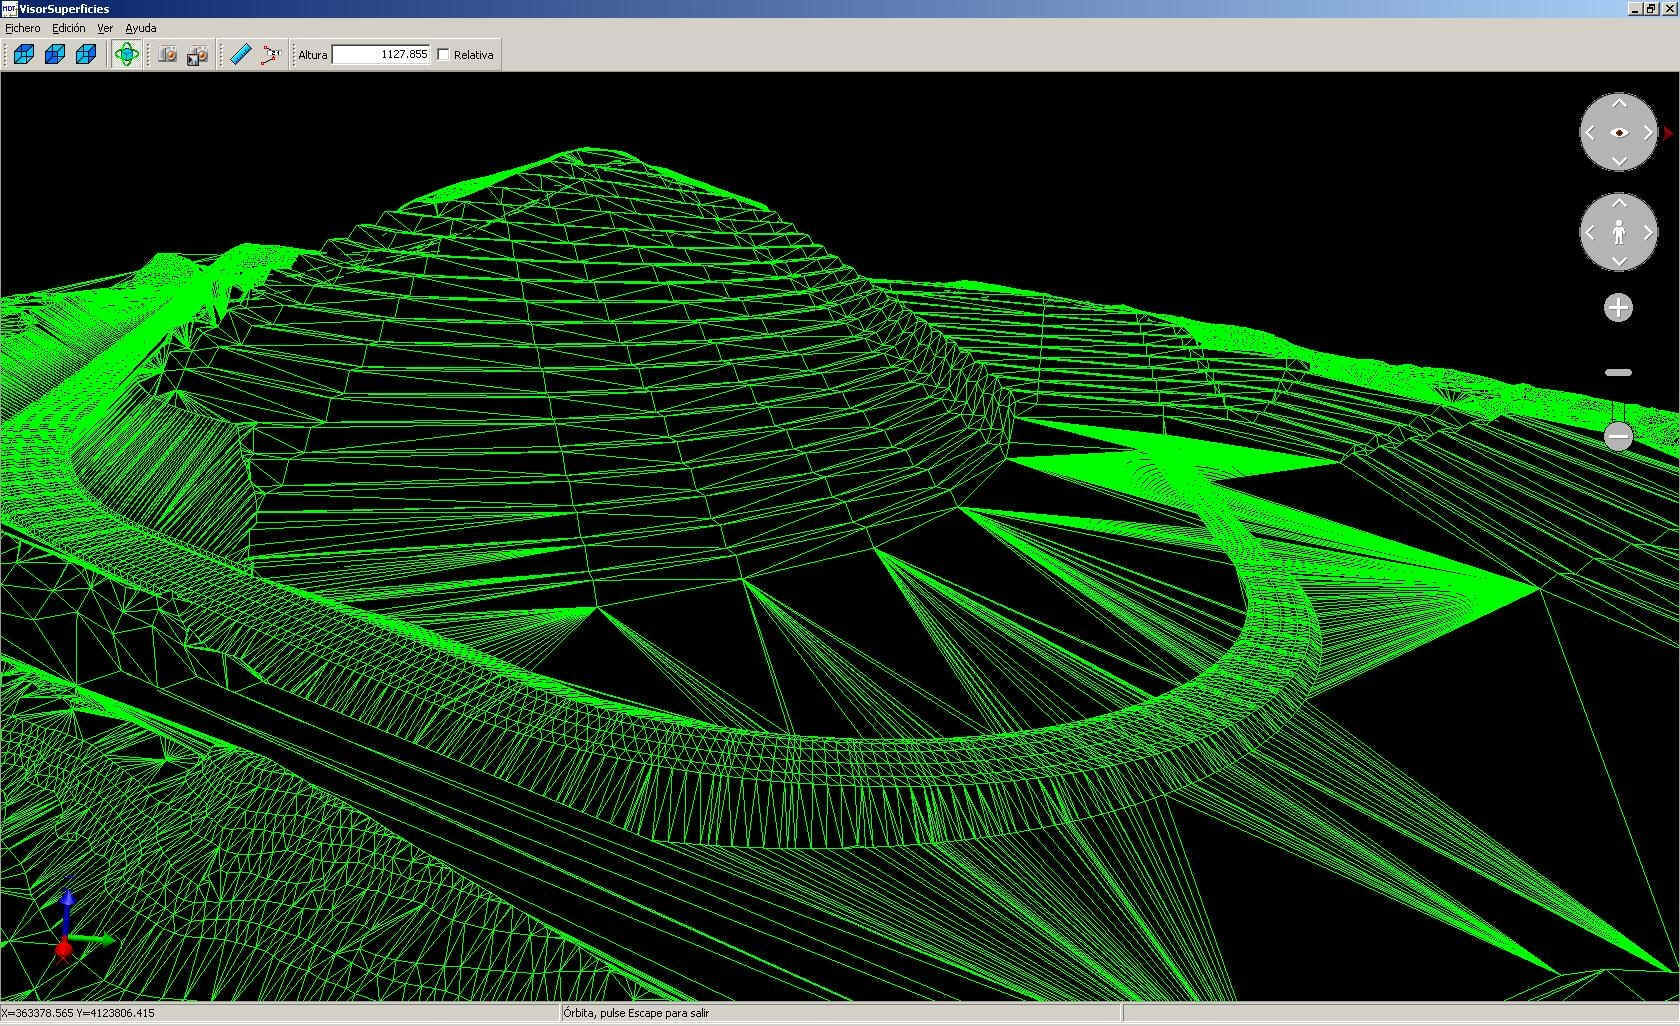Click the Altura height input field
Viewport: 1680px width, 1026px height.
[x=380, y=55]
